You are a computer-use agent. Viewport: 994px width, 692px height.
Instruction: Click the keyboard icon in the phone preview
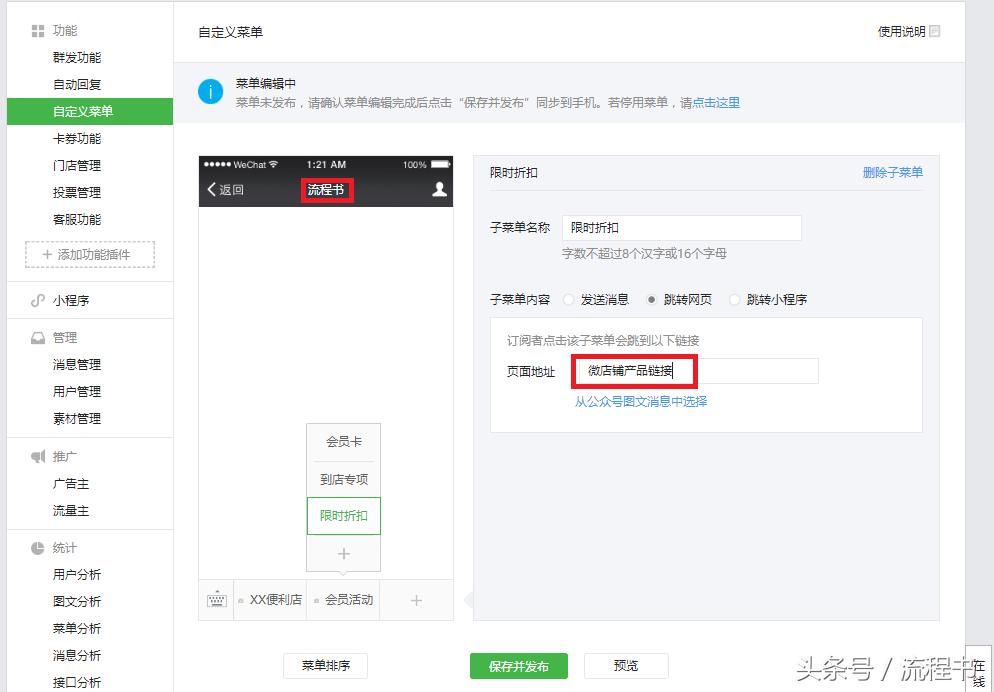click(216, 599)
